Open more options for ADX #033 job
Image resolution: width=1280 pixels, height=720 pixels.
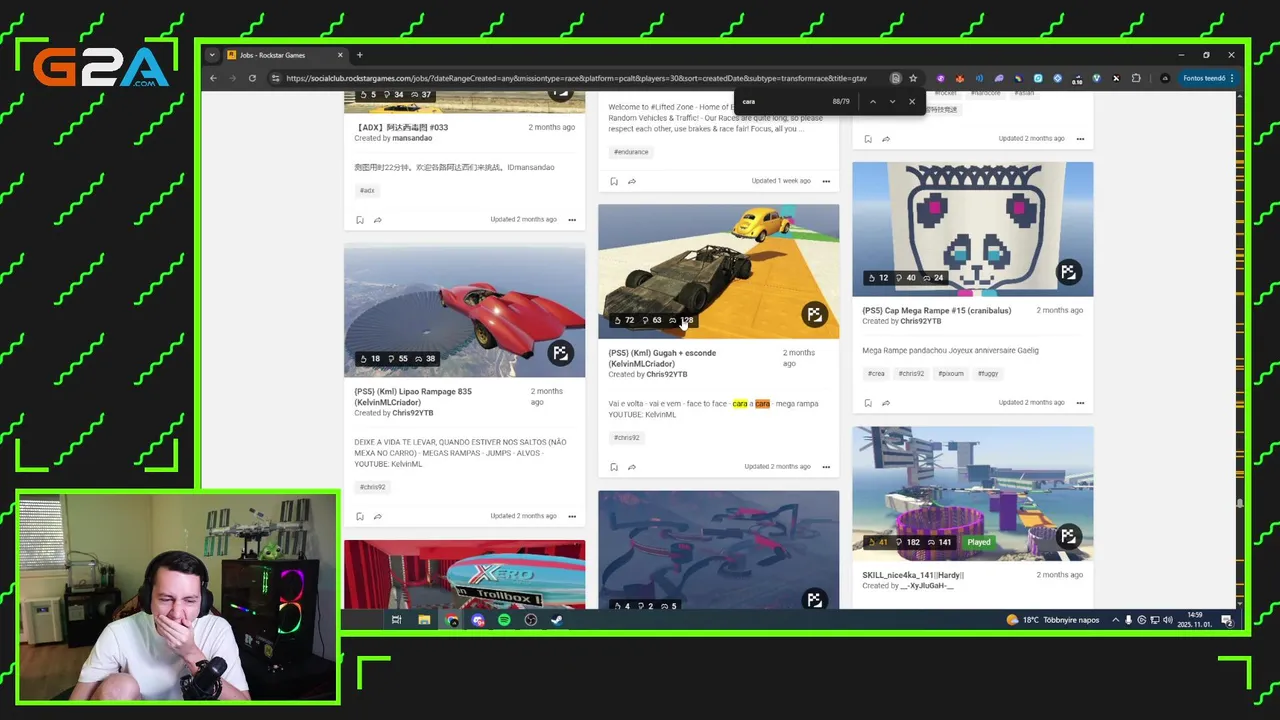(572, 220)
